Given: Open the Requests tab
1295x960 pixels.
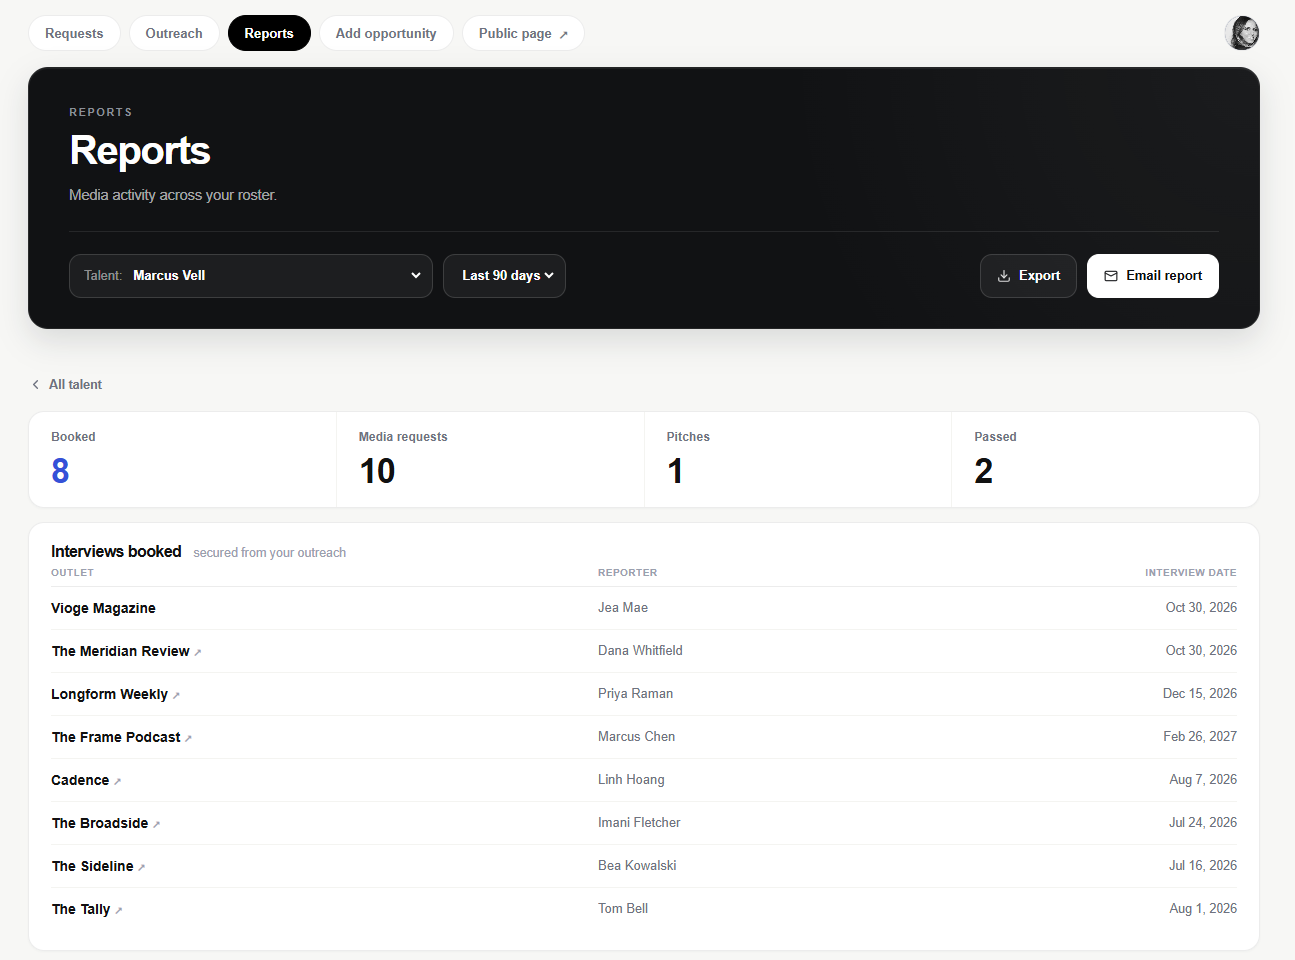Looking at the screenshot, I should 74,33.
